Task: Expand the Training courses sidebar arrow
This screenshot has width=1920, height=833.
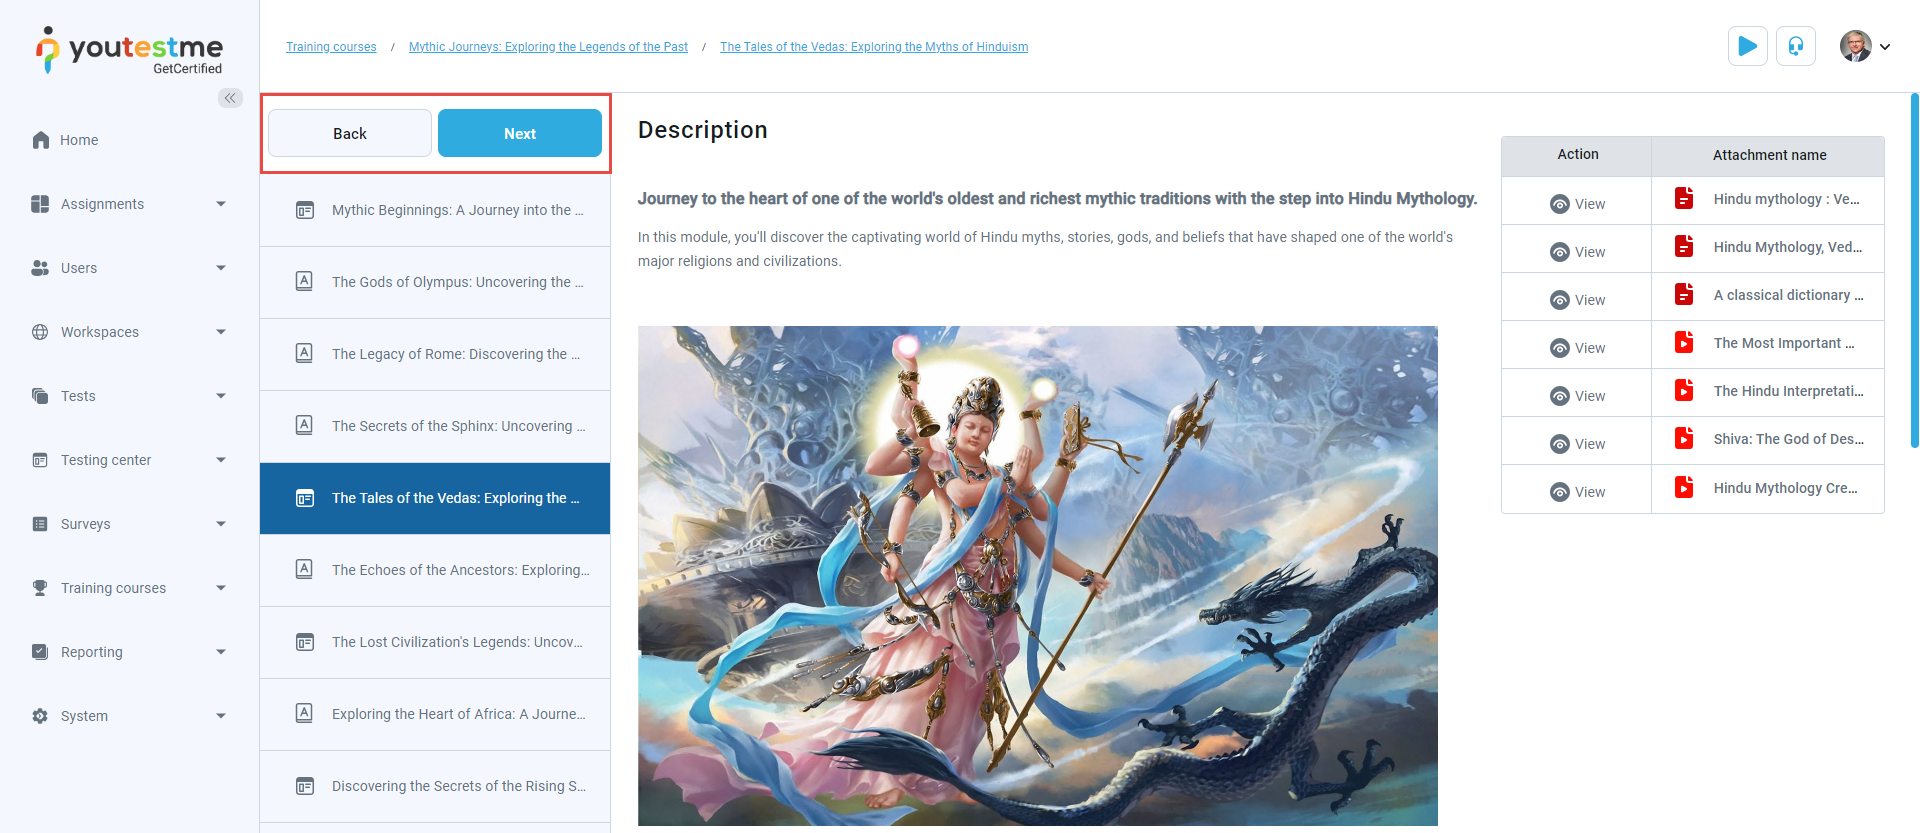Action: tap(221, 588)
